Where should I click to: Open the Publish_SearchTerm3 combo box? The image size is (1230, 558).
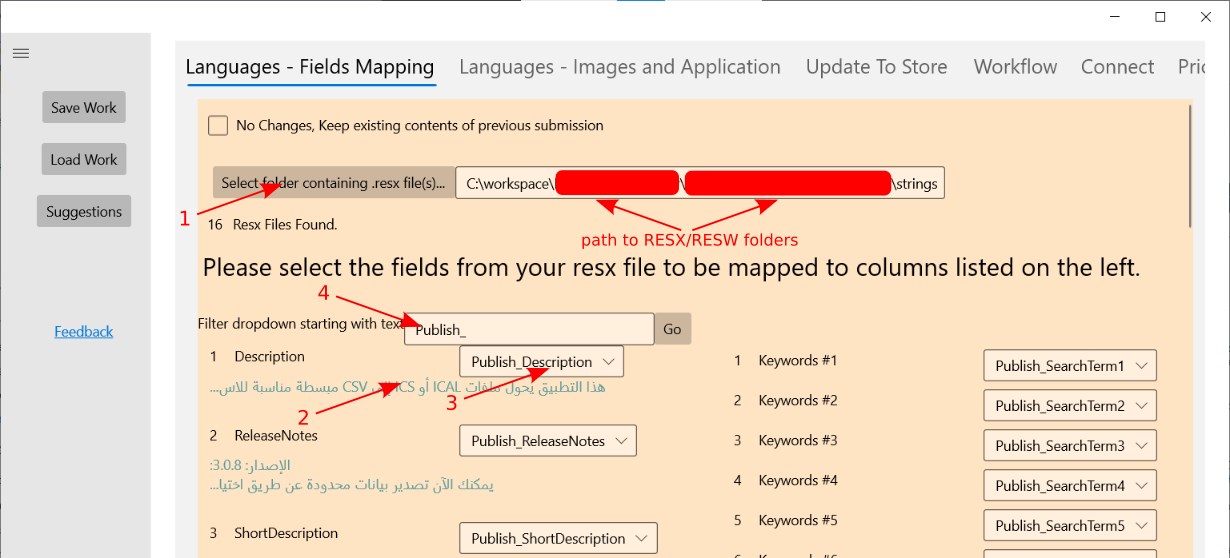point(1070,446)
